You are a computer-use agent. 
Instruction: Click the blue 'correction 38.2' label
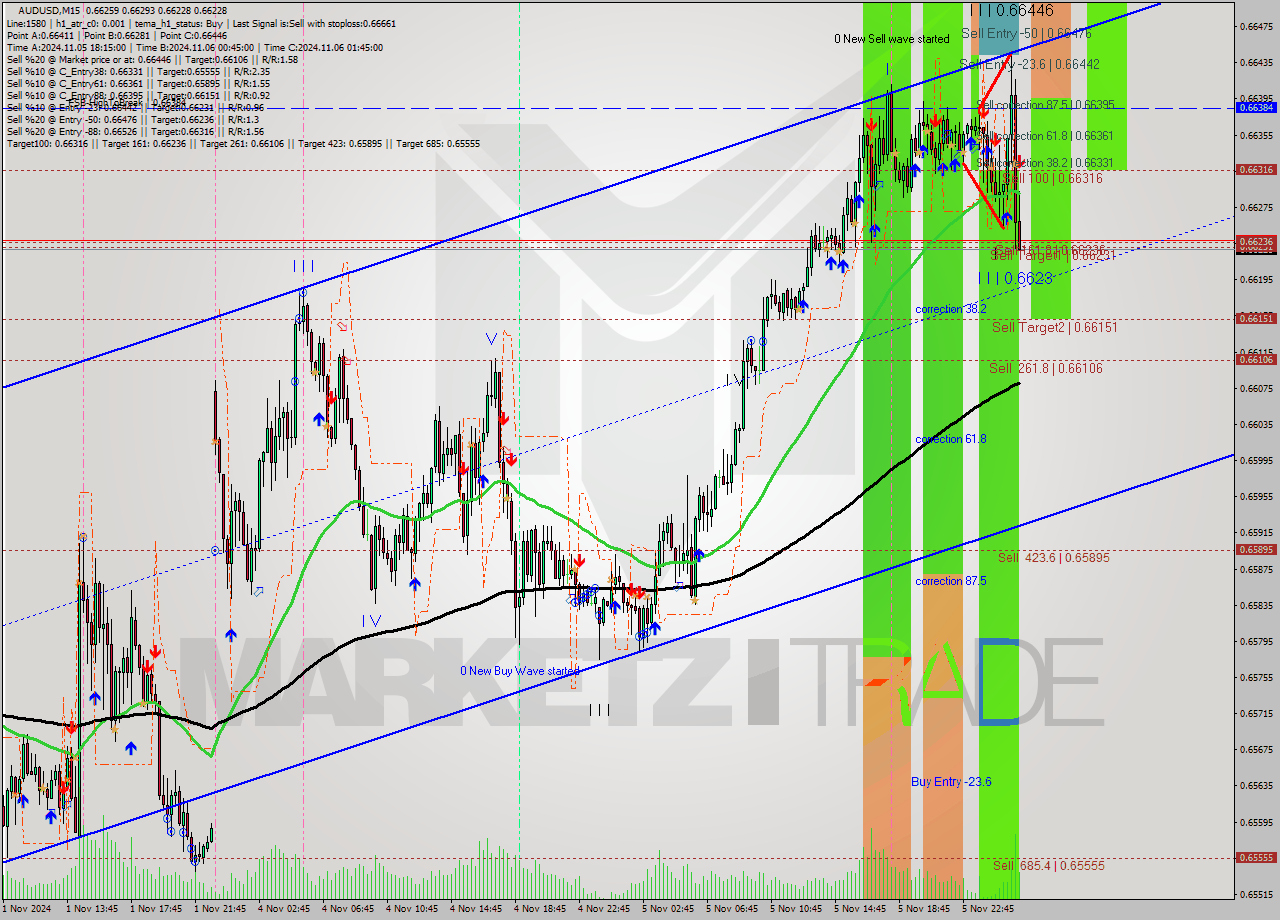click(951, 309)
